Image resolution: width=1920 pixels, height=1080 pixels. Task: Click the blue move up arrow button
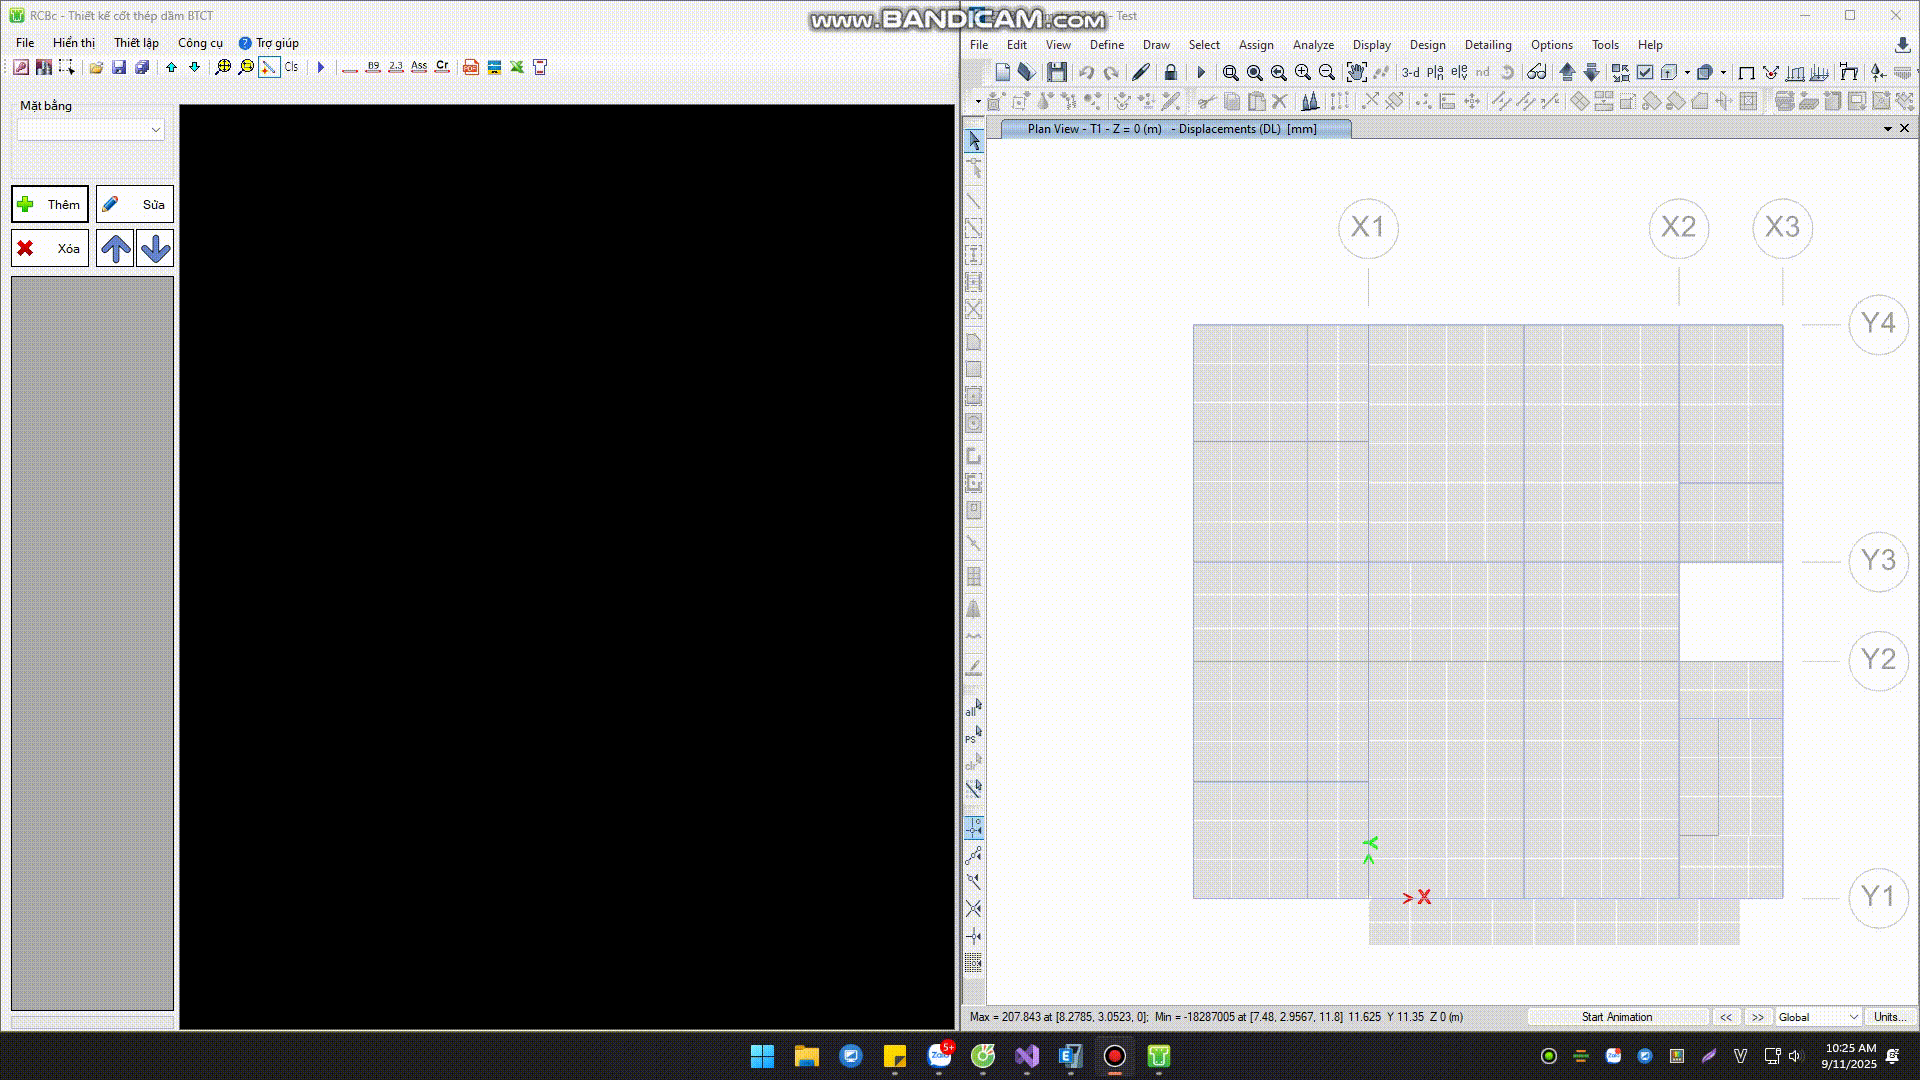click(115, 248)
